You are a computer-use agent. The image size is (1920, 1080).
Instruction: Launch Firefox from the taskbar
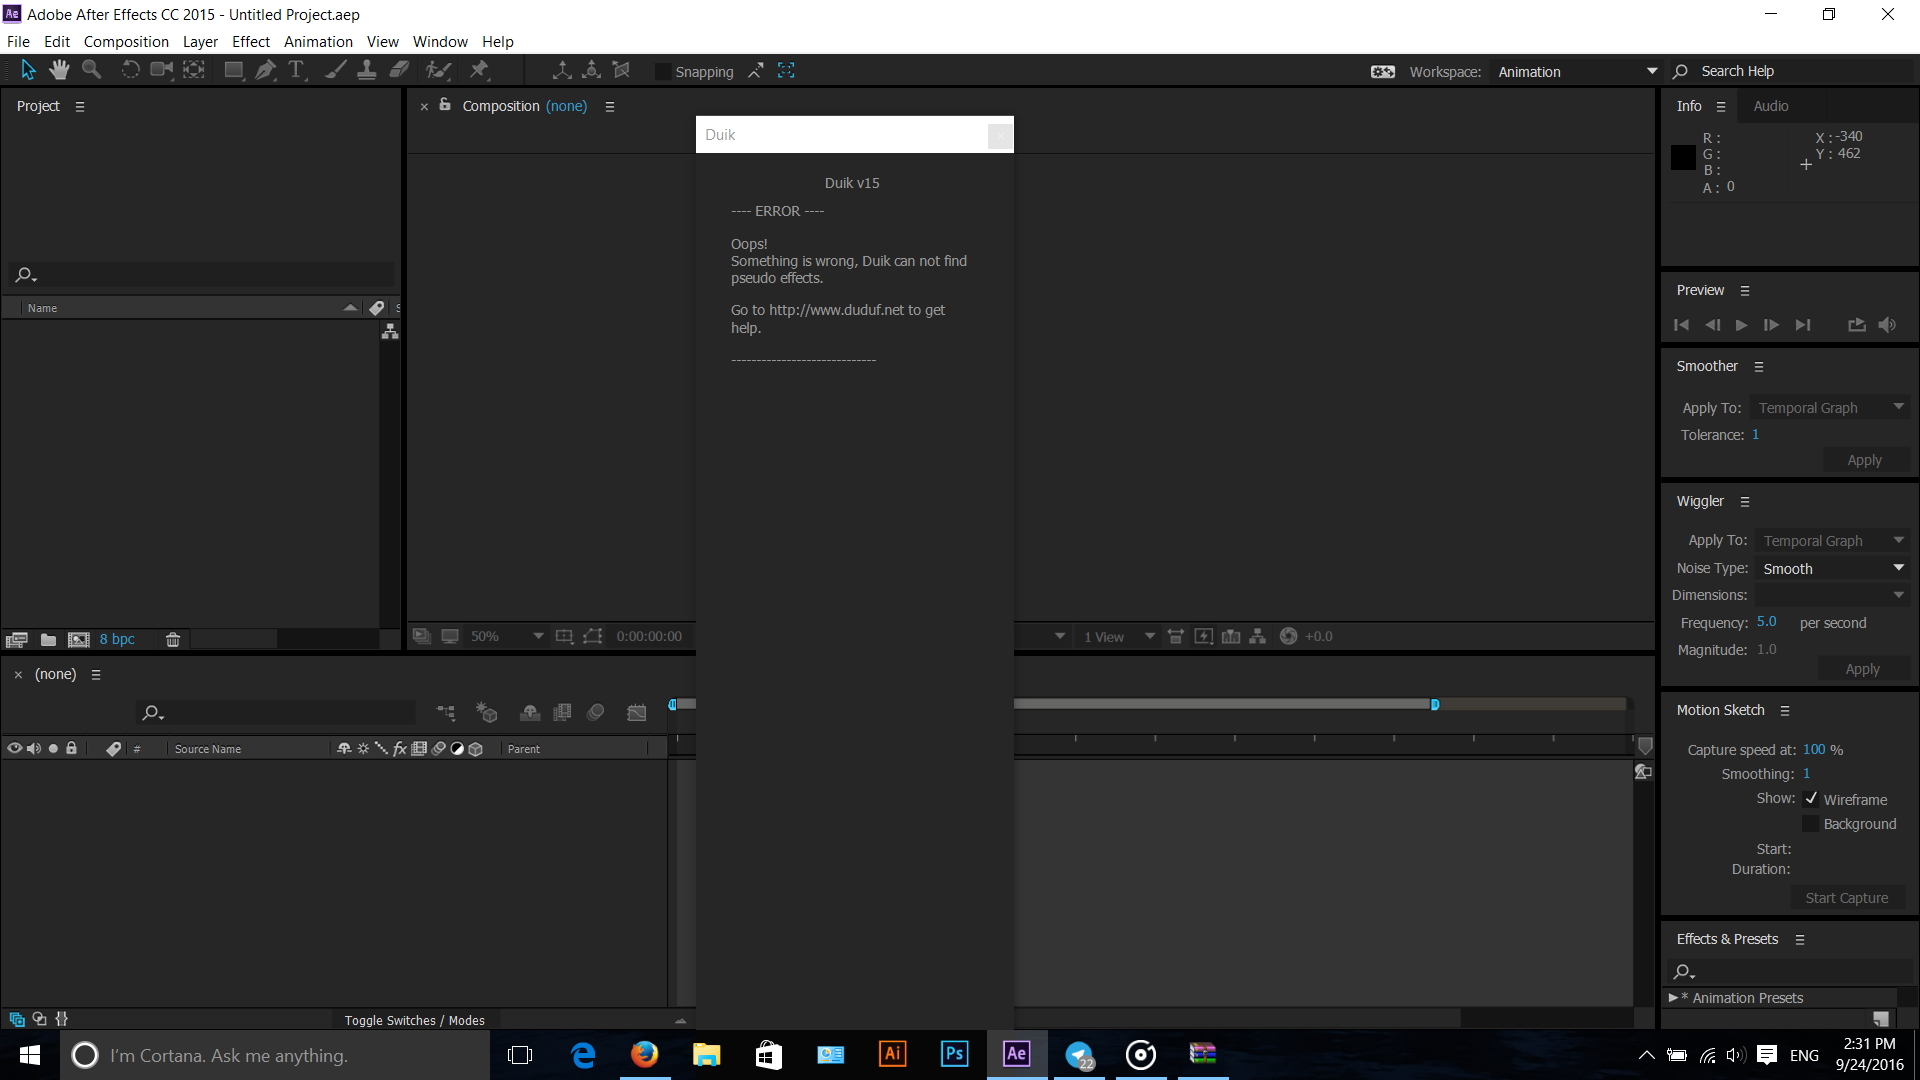(x=645, y=1054)
